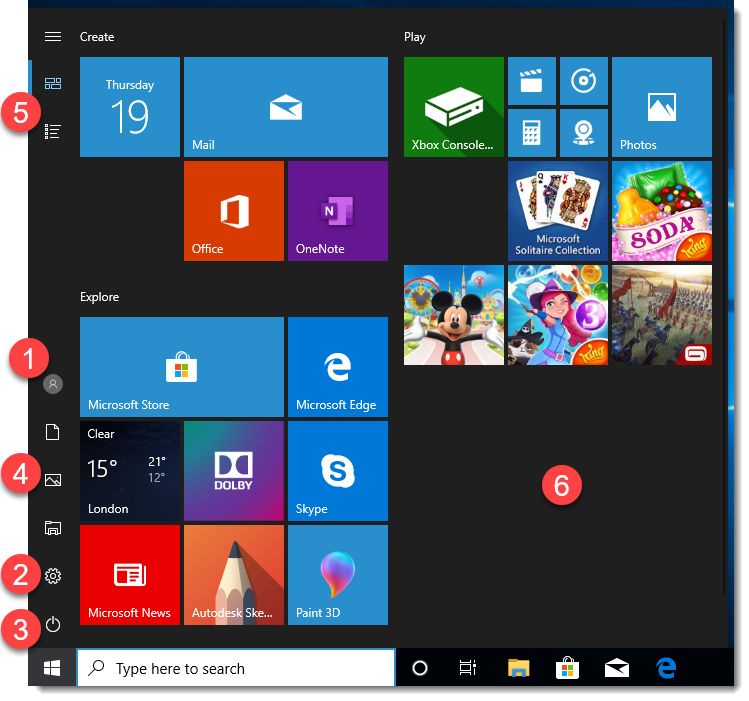Click the Create group header
This screenshot has width=749, height=701.
[97, 37]
